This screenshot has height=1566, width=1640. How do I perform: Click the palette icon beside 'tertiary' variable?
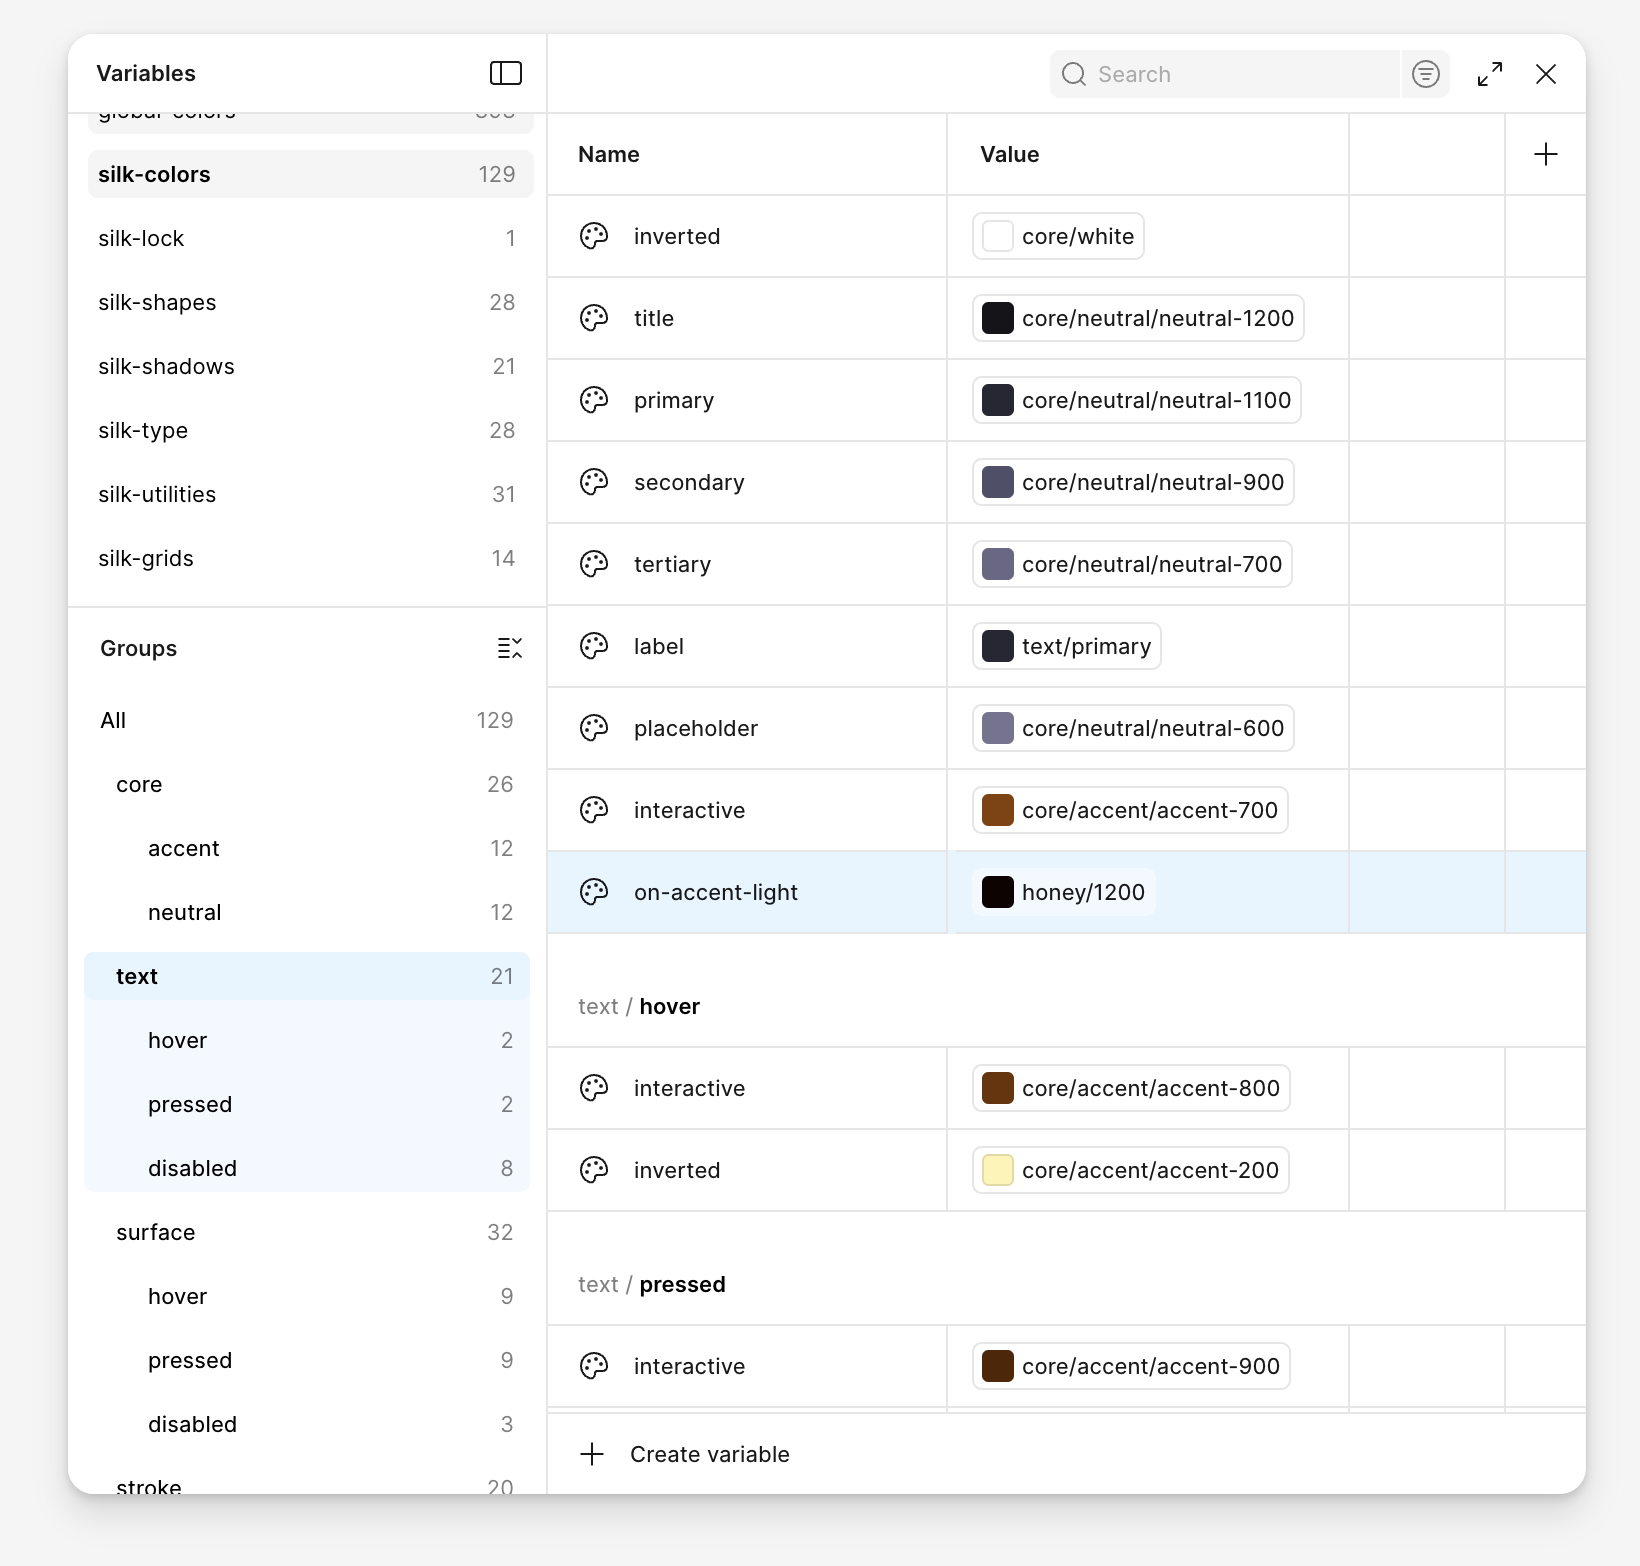[594, 564]
